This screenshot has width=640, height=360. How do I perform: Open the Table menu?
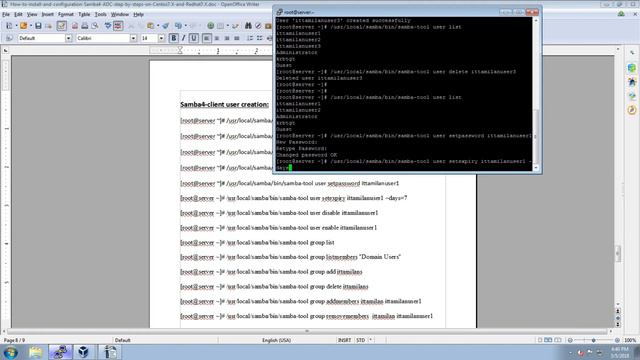84,14
